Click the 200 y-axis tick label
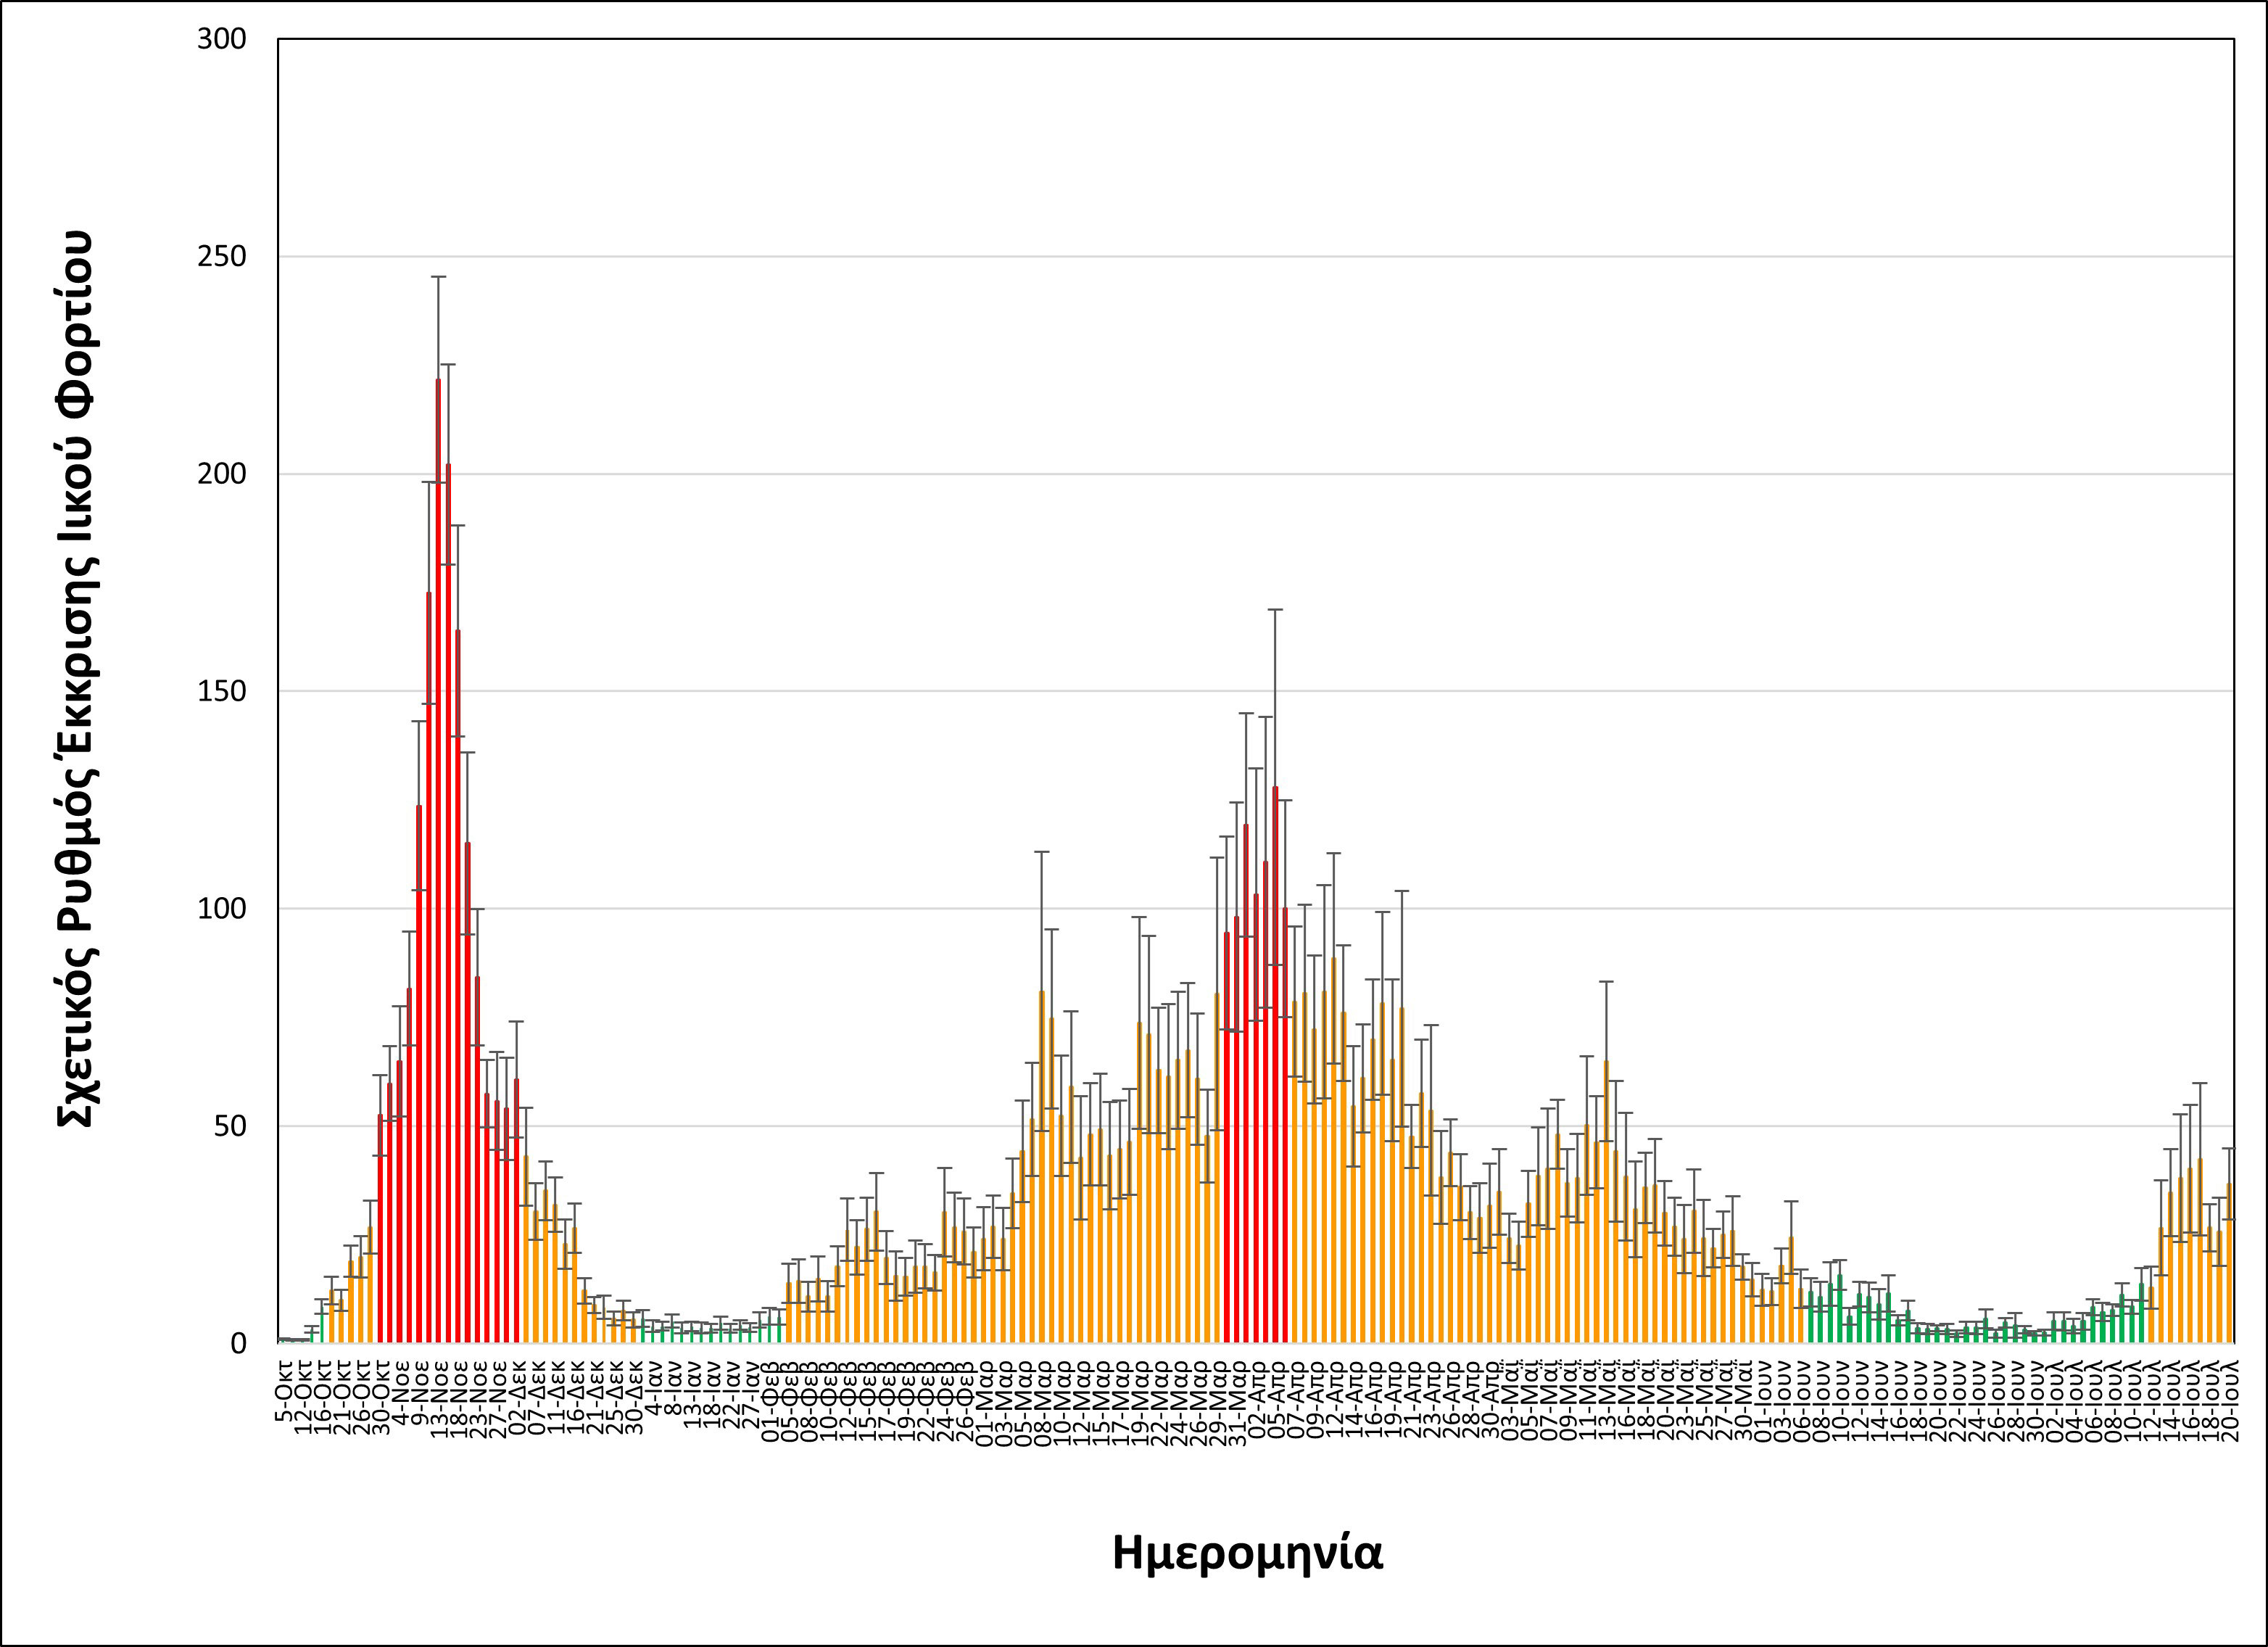This screenshot has height=1647, width=2268. 221,474
